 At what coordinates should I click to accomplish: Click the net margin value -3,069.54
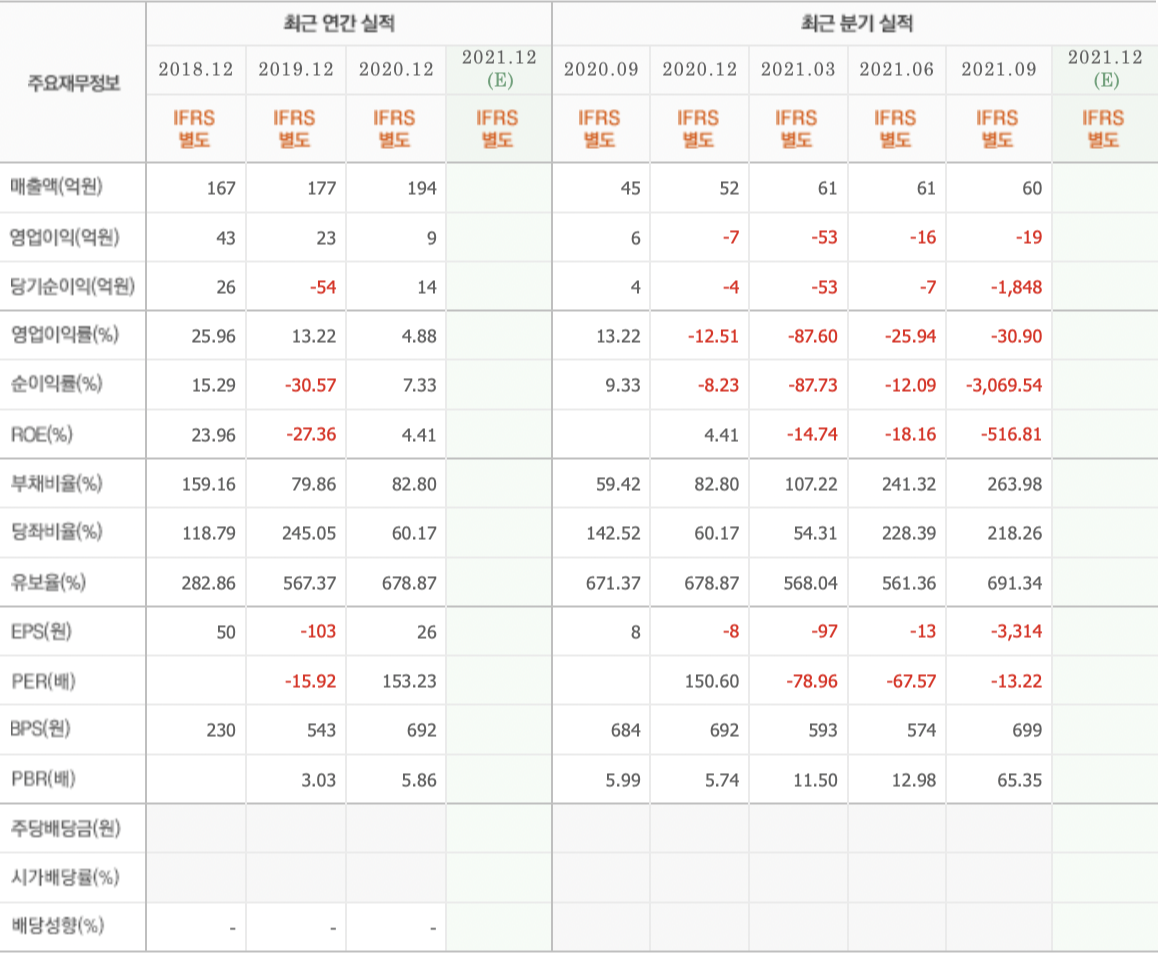tap(1004, 385)
